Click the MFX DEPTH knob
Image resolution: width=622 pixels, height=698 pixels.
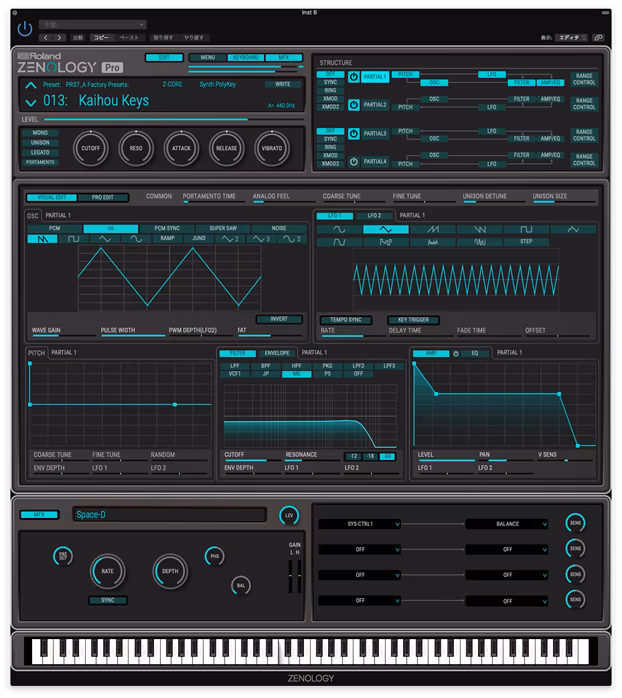[170, 571]
